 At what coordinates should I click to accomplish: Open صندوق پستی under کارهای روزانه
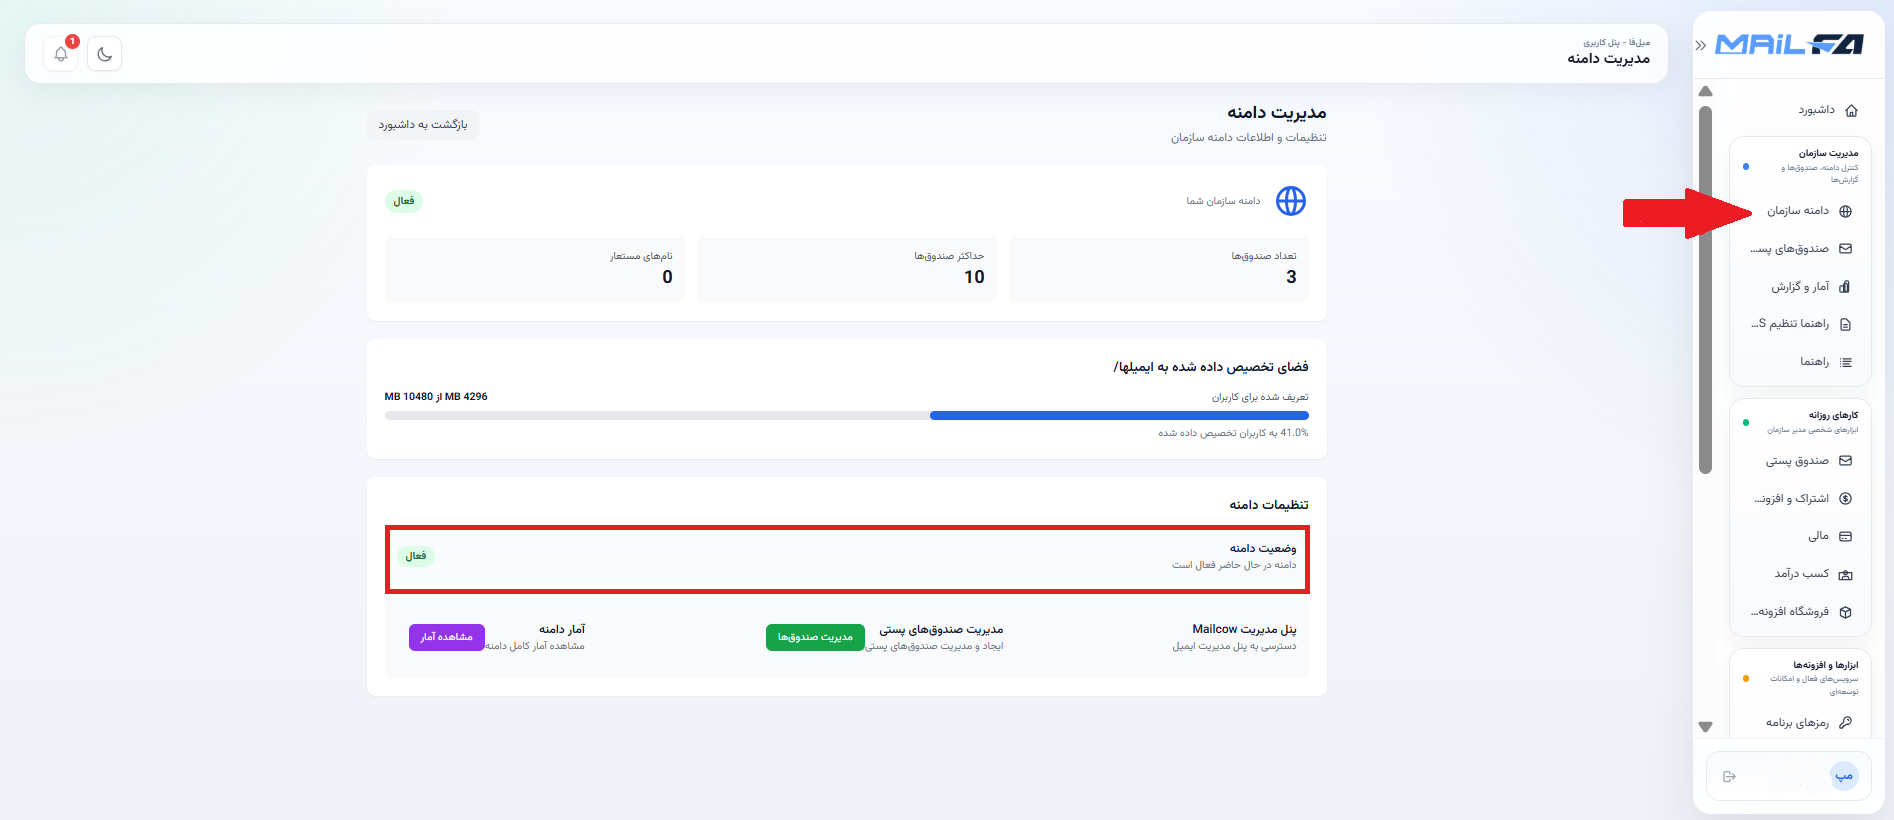click(1808, 461)
